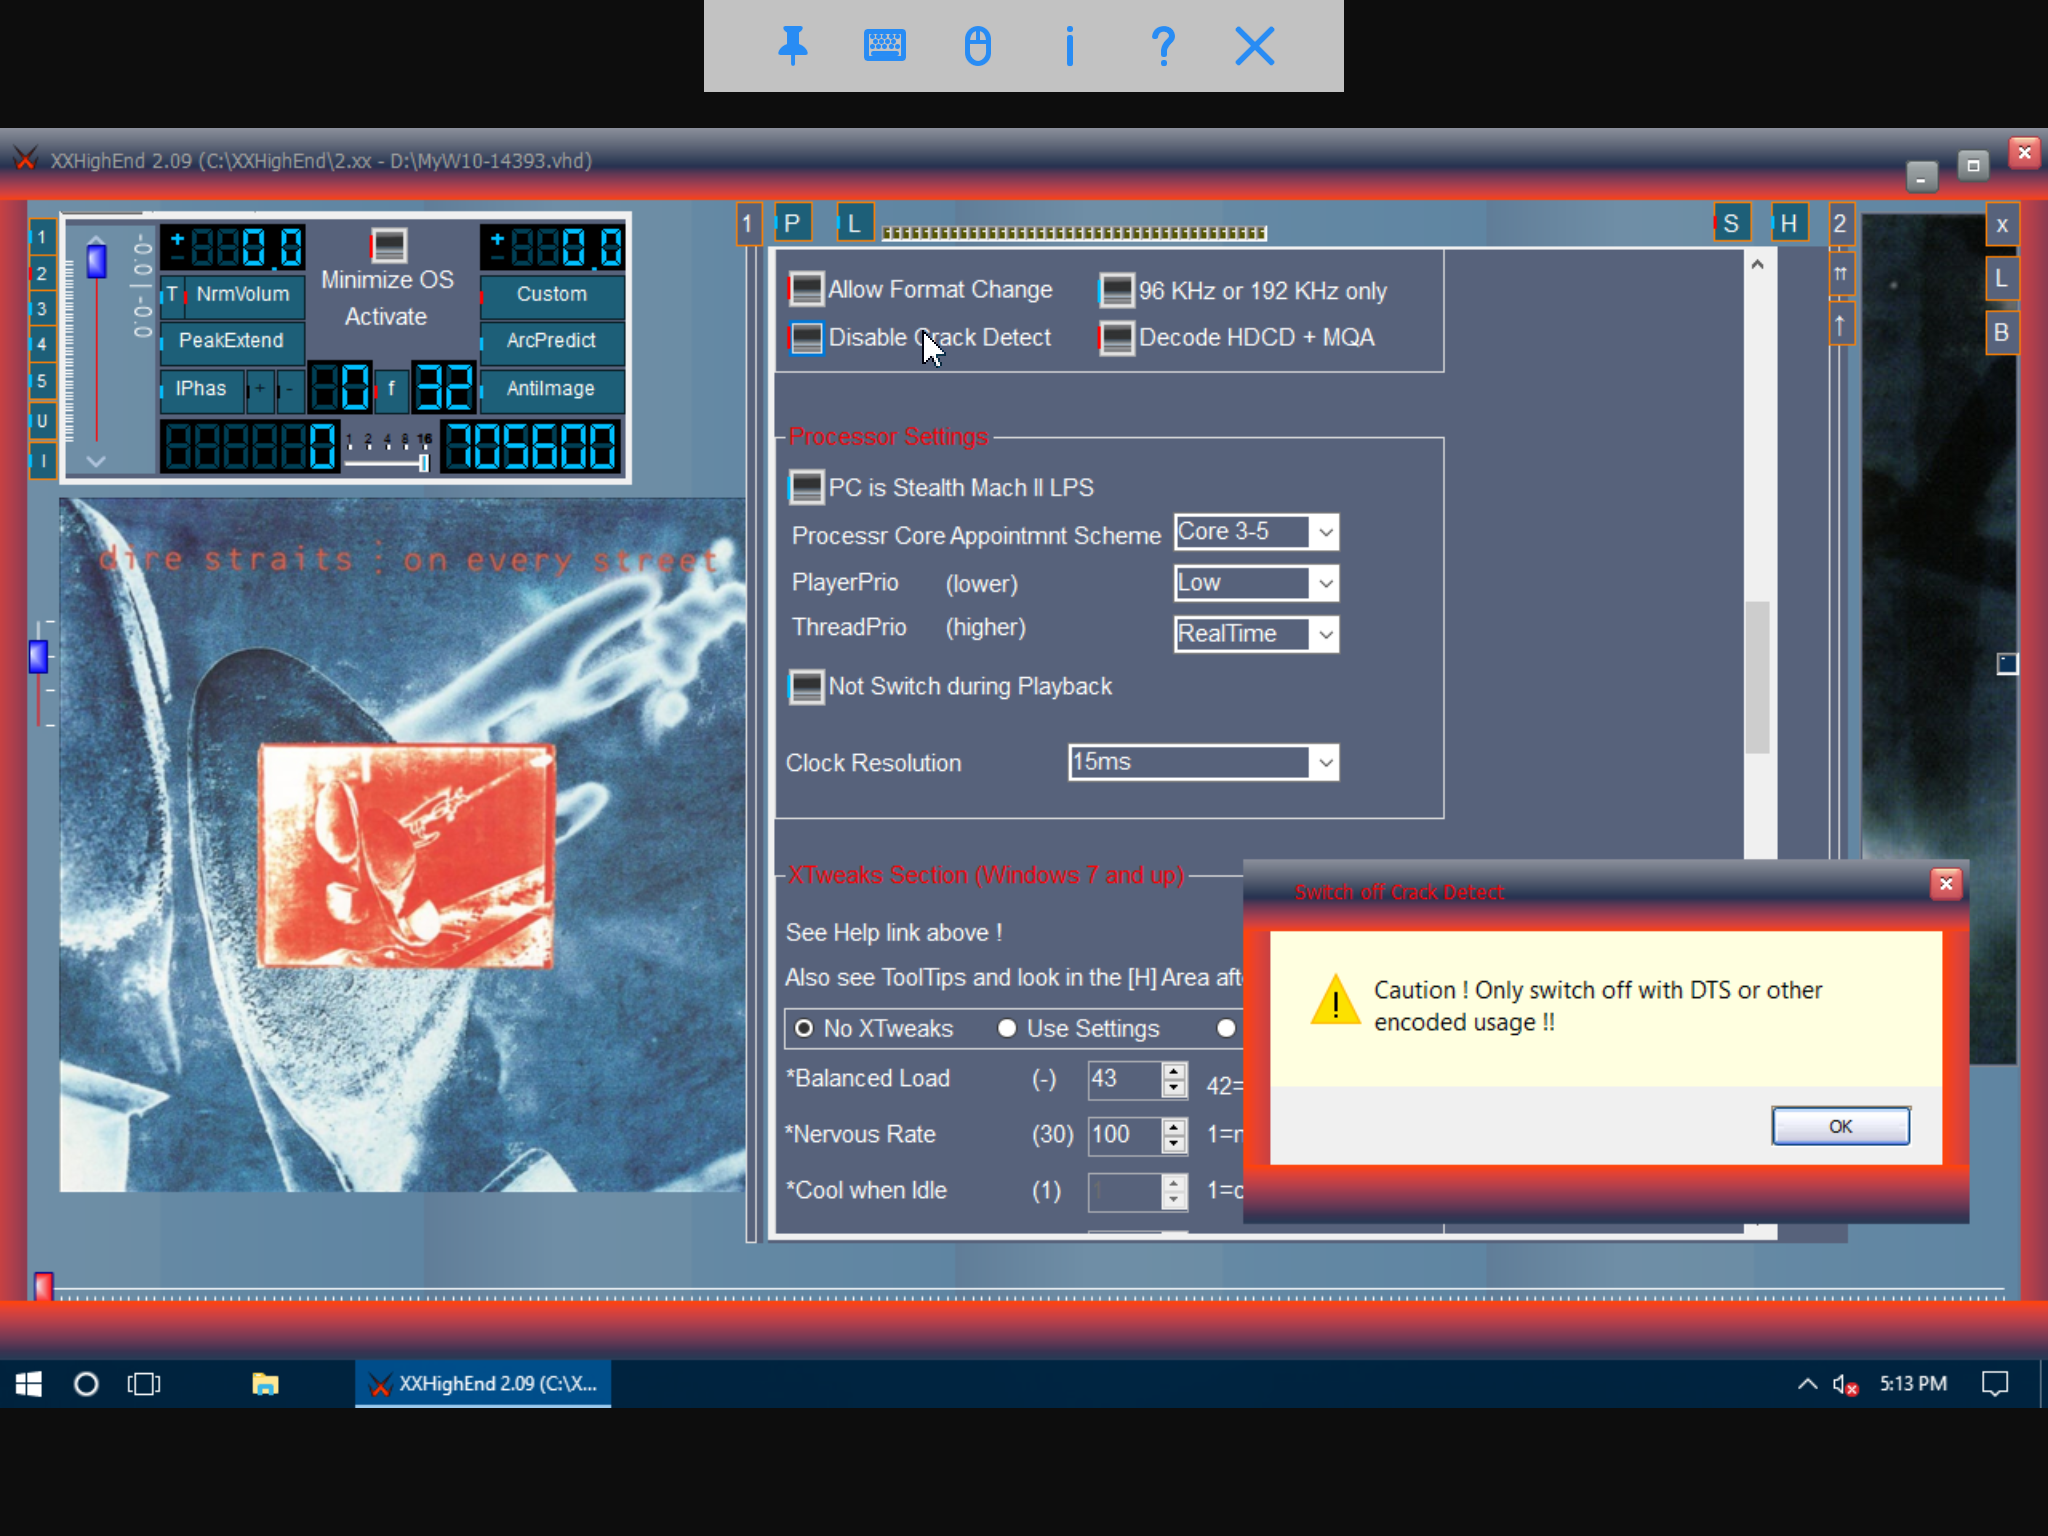2048x1536 pixels.
Task: Open the info icon in remote toolbar
Action: pyautogui.click(x=1070, y=46)
